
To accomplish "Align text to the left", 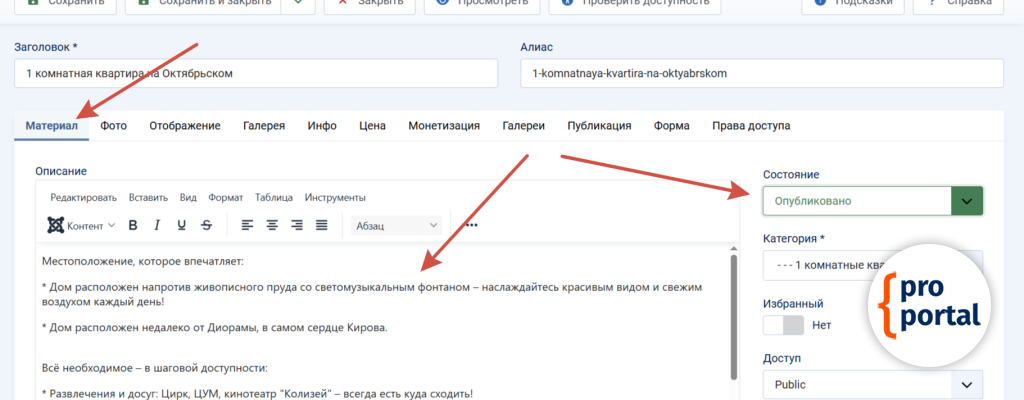I will coord(247,225).
